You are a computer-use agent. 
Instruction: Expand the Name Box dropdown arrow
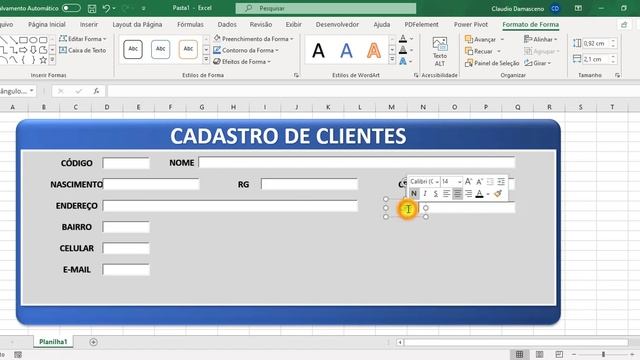click(31, 91)
